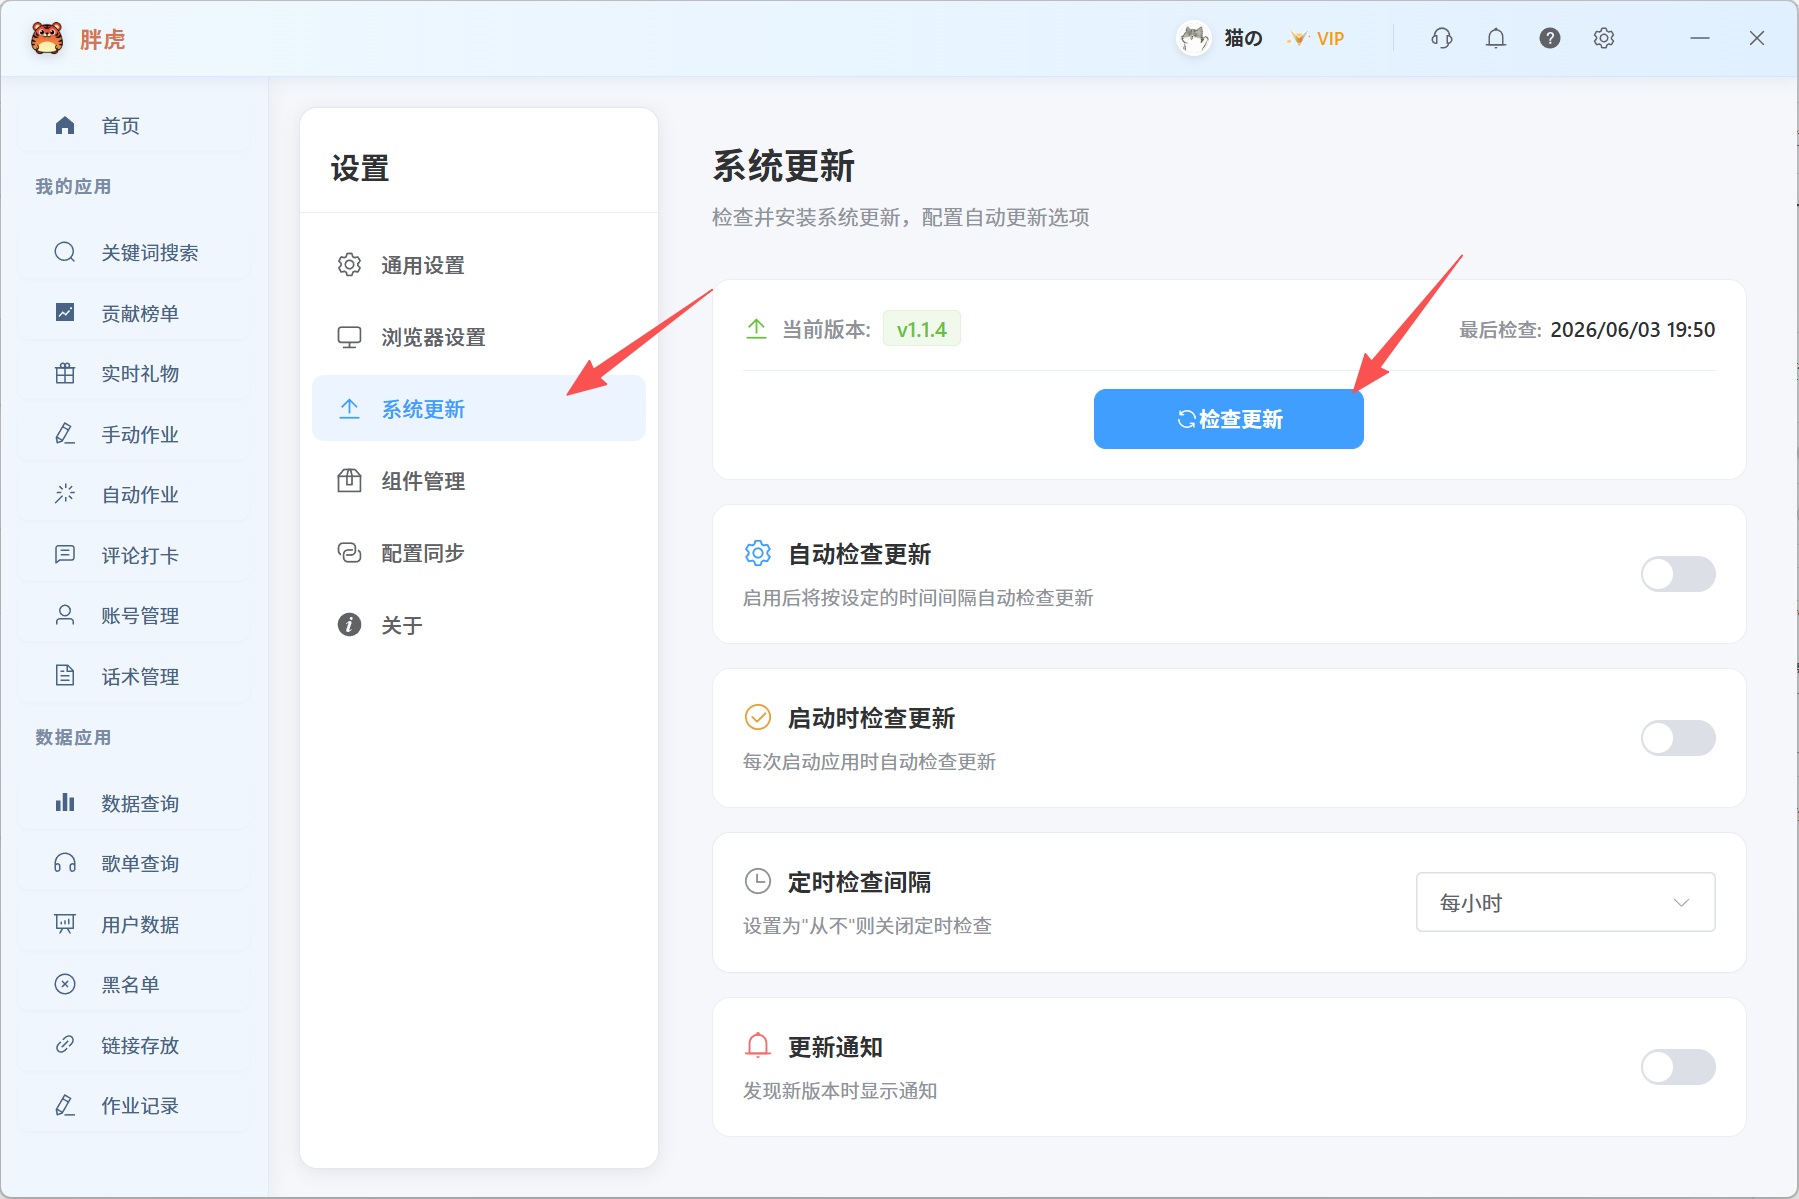Select 系统更新 settings item

coord(479,409)
